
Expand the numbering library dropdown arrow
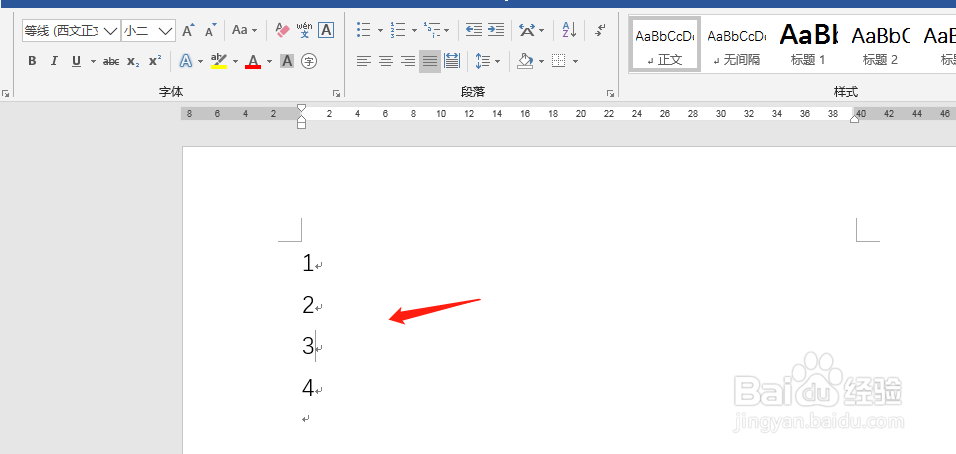click(x=415, y=30)
